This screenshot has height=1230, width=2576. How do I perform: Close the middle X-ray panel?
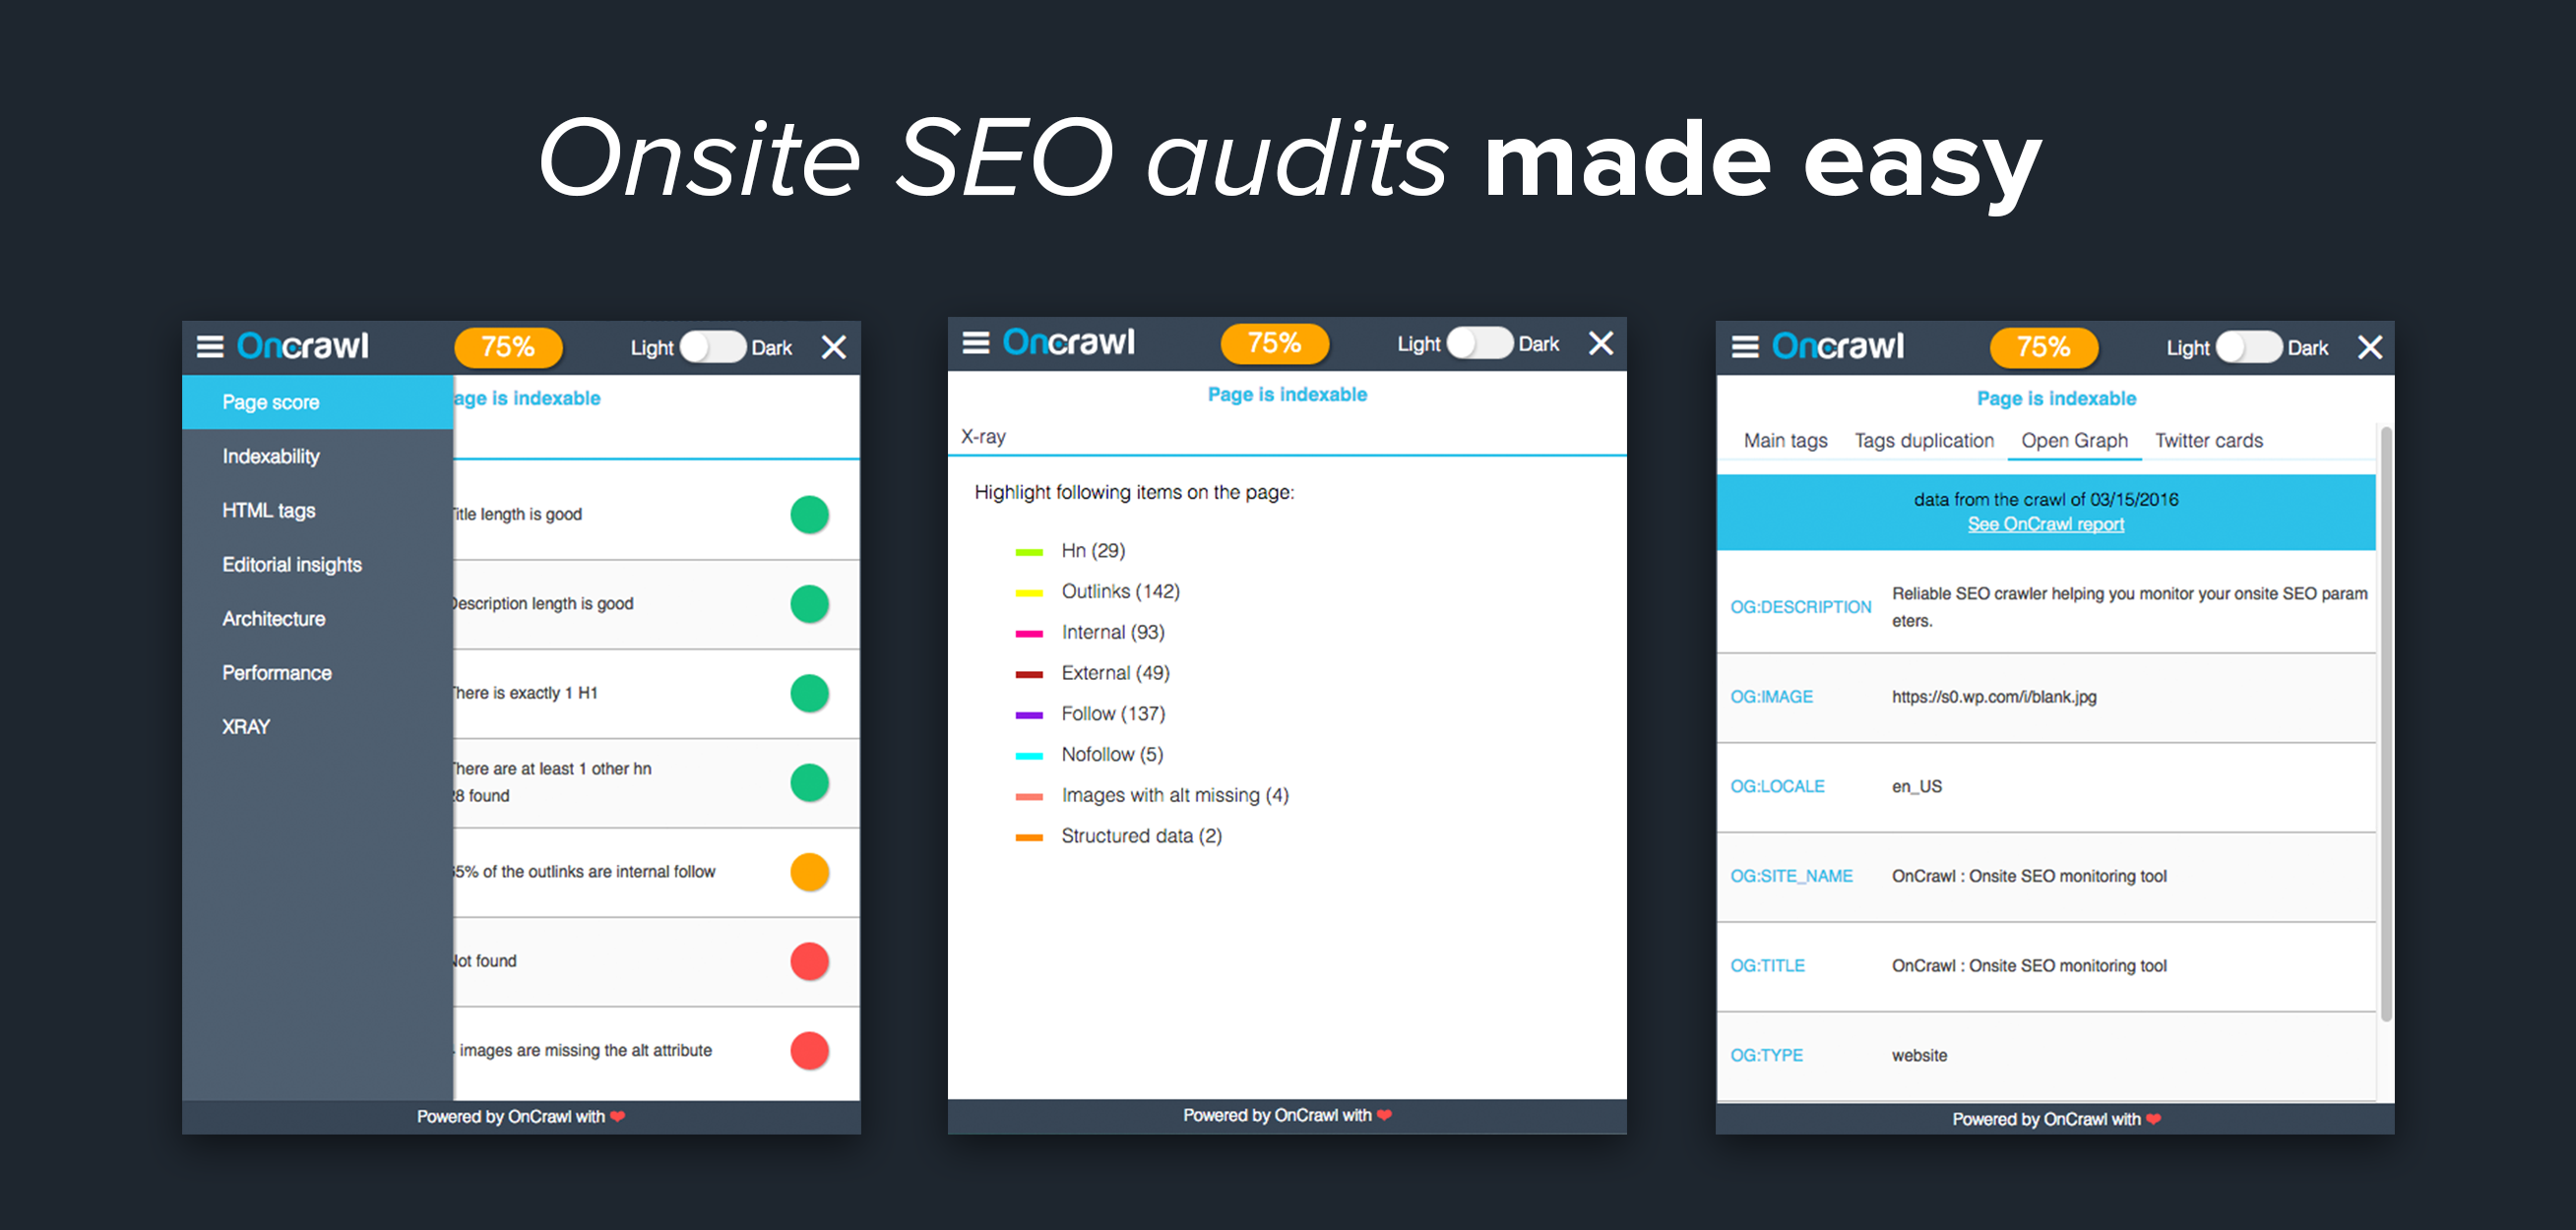pos(1600,343)
